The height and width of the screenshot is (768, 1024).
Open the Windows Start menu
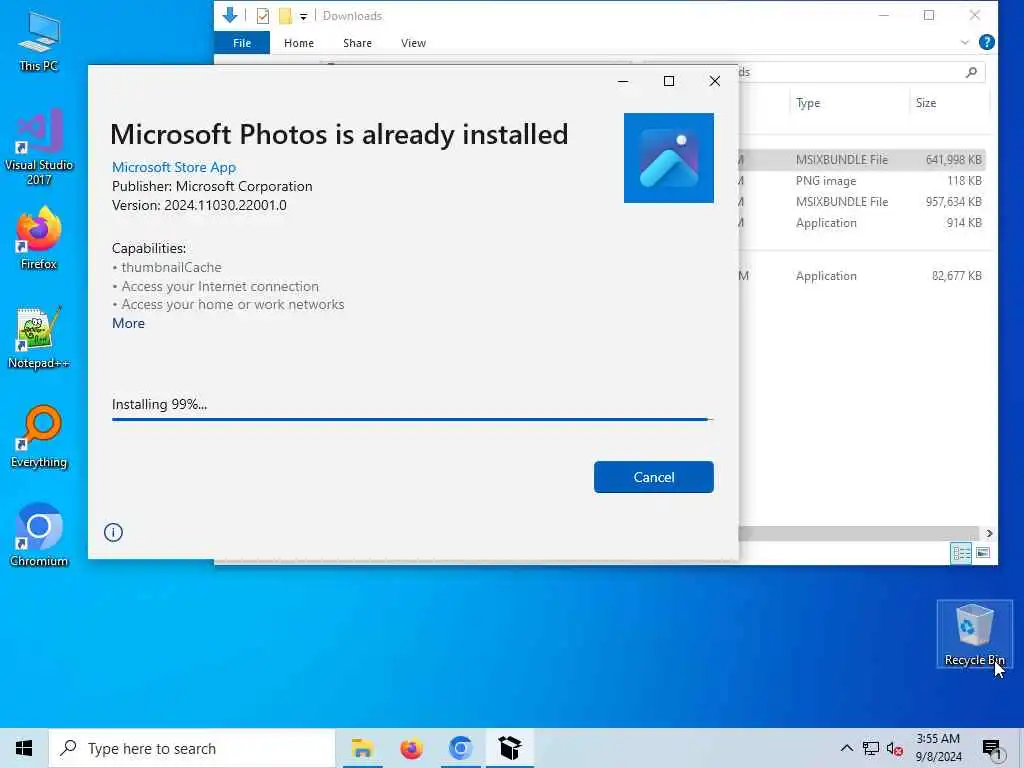[x=24, y=748]
